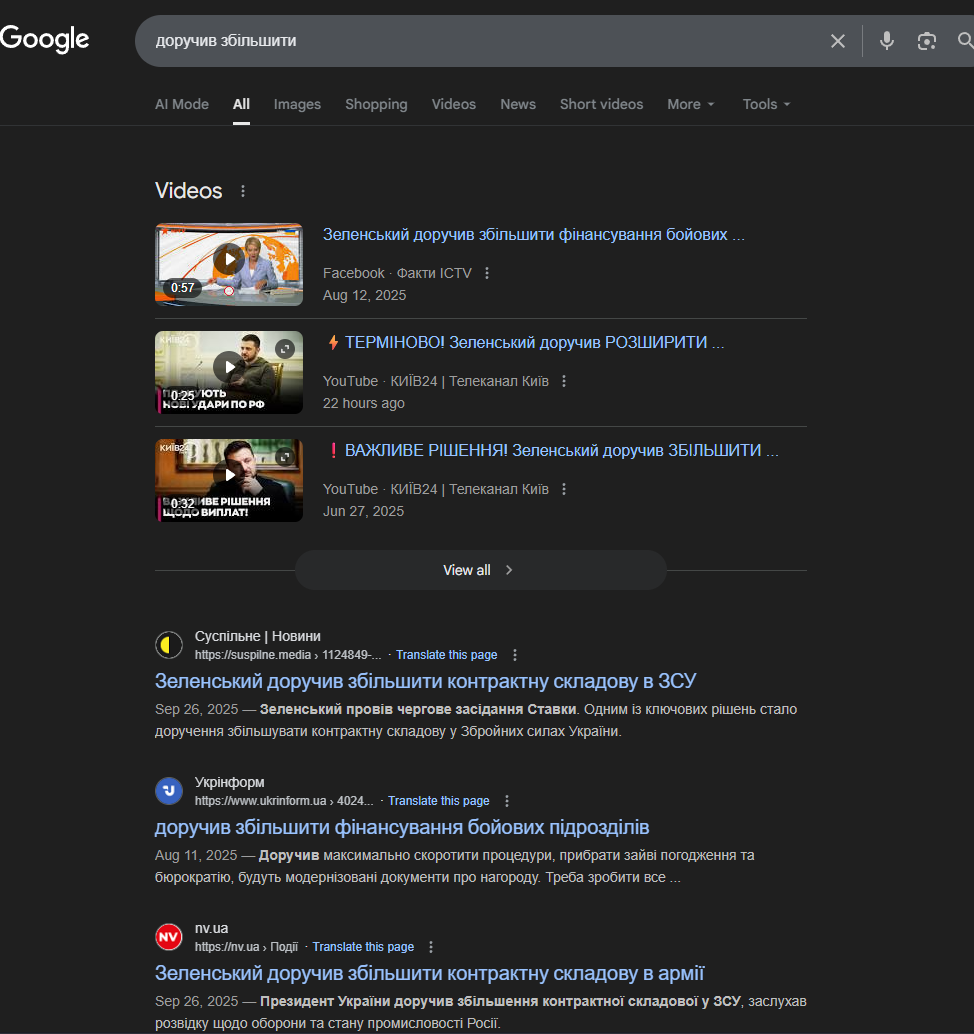The width and height of the screenshot is (974, 1034).
Task: Open options for the Укрінформ result
Action: [507, 801]
